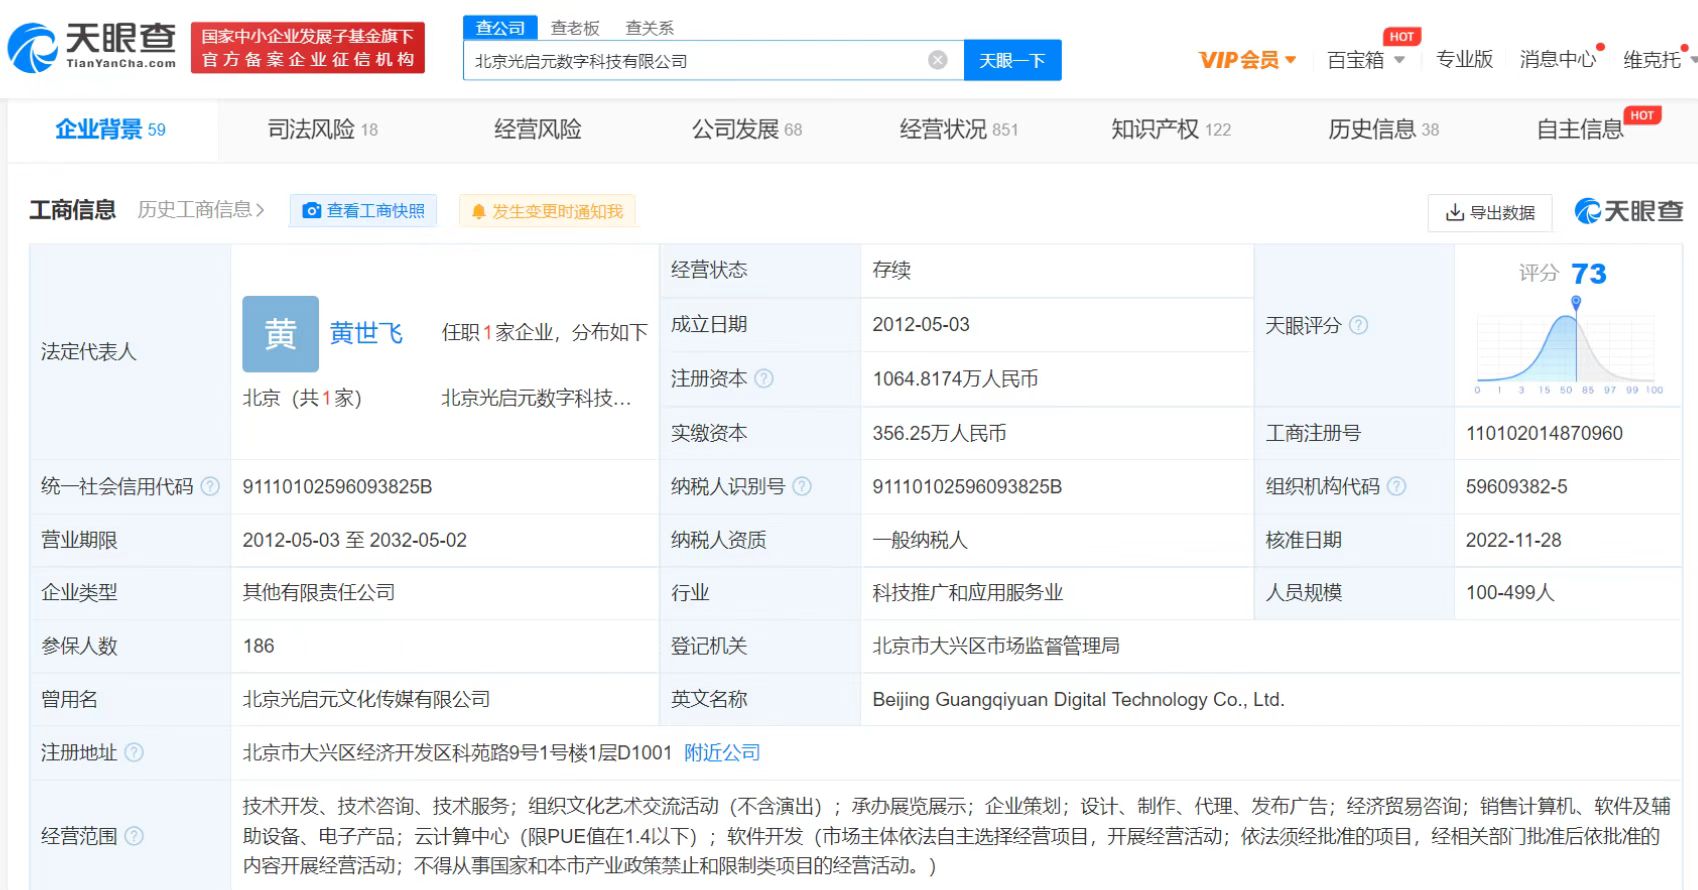Screen dimensions: 1698x890
Task: Select organization code 59609382-5
Action: (1516, 486)
